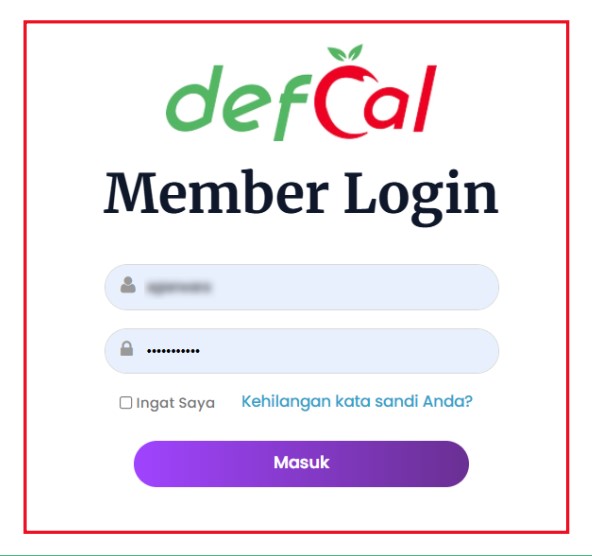Click the word 'Login' in the heading
The image size is (592, 556).
[x=421, y=198]
